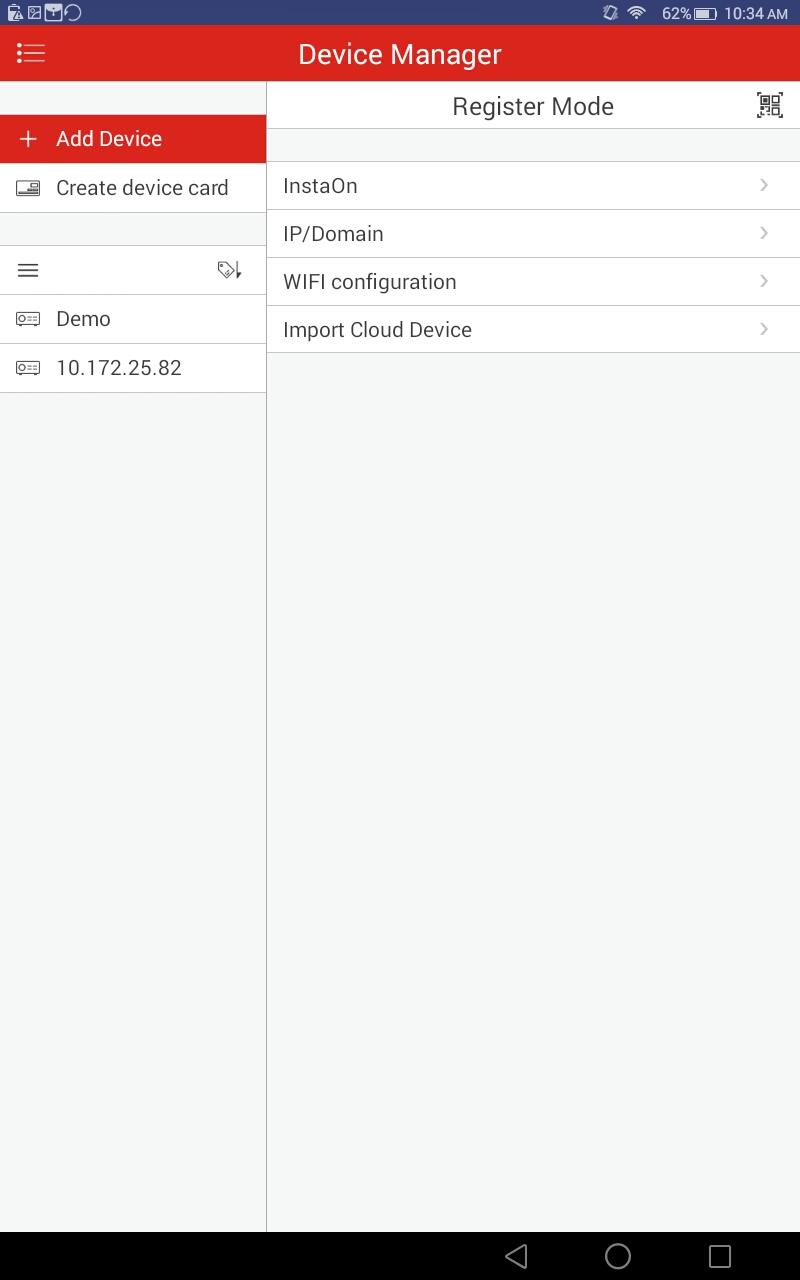Open the InstaOn chevron arrow
This screenshot has height=1280, width=800.
click(x=764, y=185)
